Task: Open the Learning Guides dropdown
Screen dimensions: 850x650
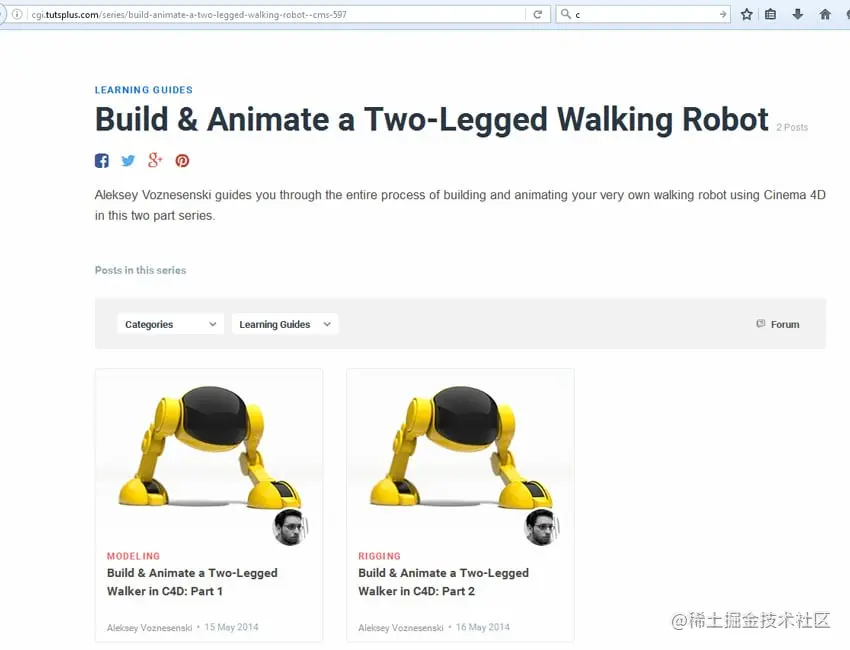Action: 285,324
